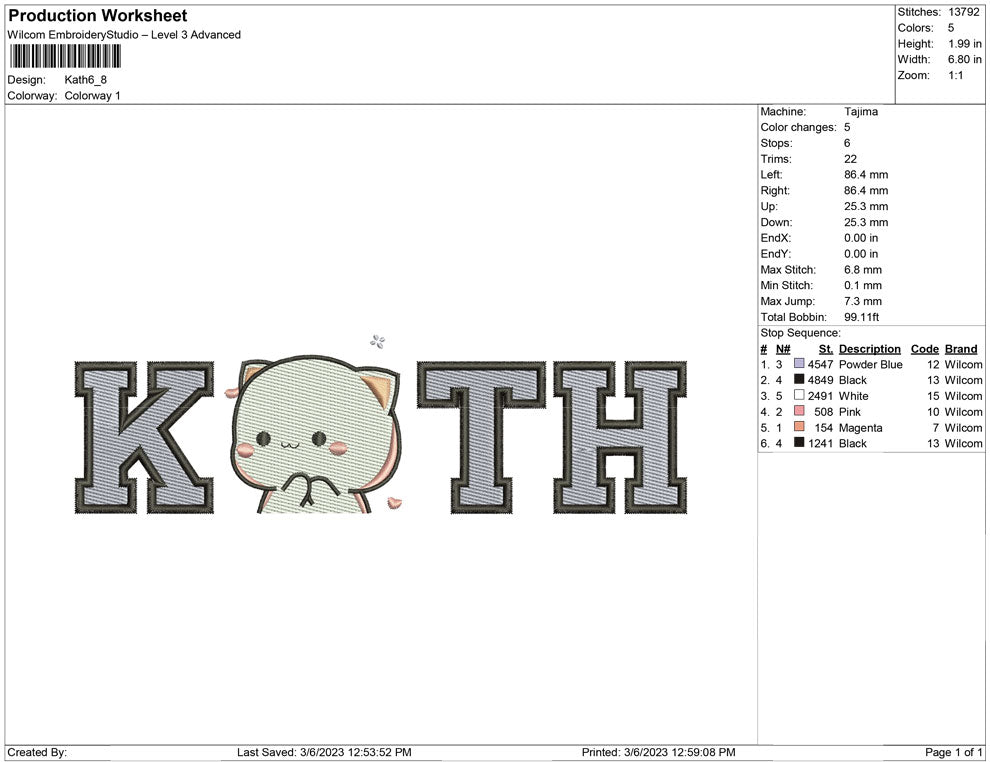Click the Trims value "22"

[850, 158]
